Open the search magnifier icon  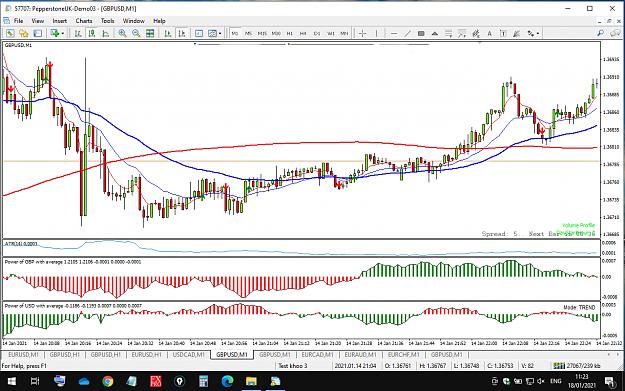pyautogui.click(x=601, y=33)
